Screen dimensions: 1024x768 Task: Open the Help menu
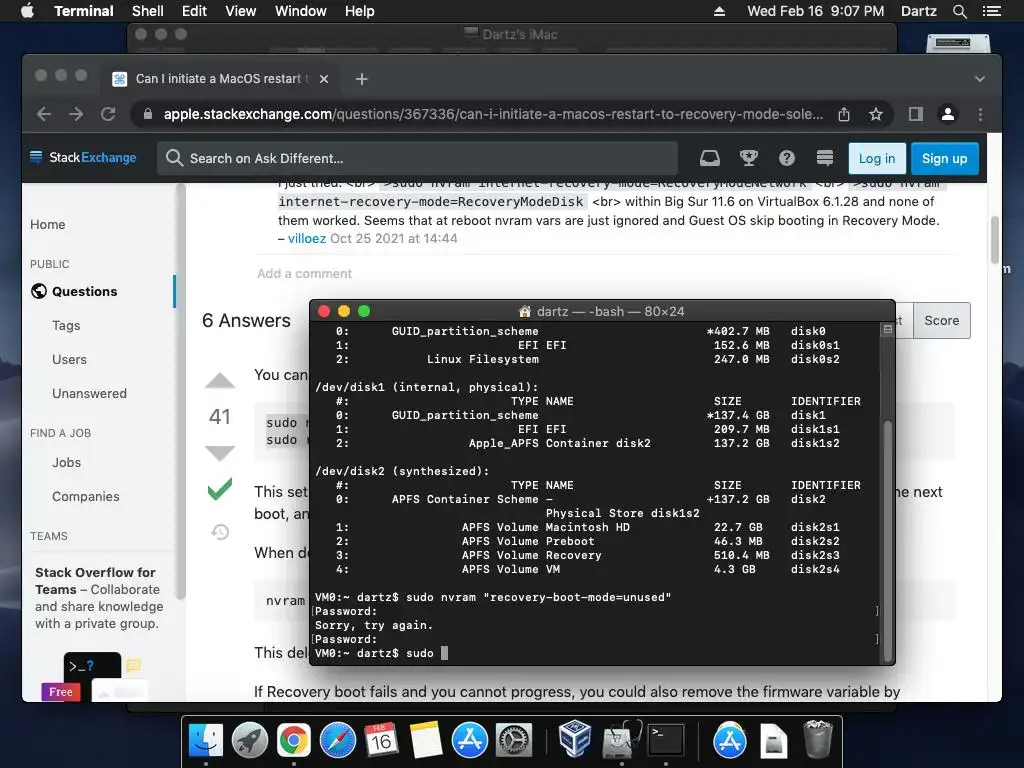[359, 11]
